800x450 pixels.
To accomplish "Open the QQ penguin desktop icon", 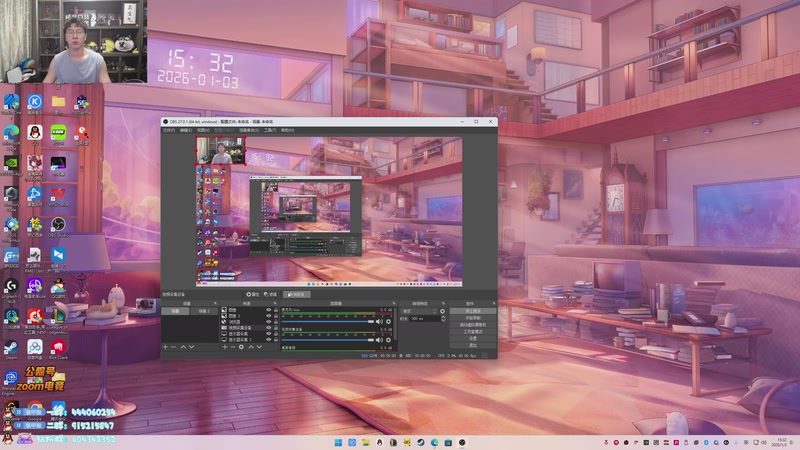I will (35, 135).
